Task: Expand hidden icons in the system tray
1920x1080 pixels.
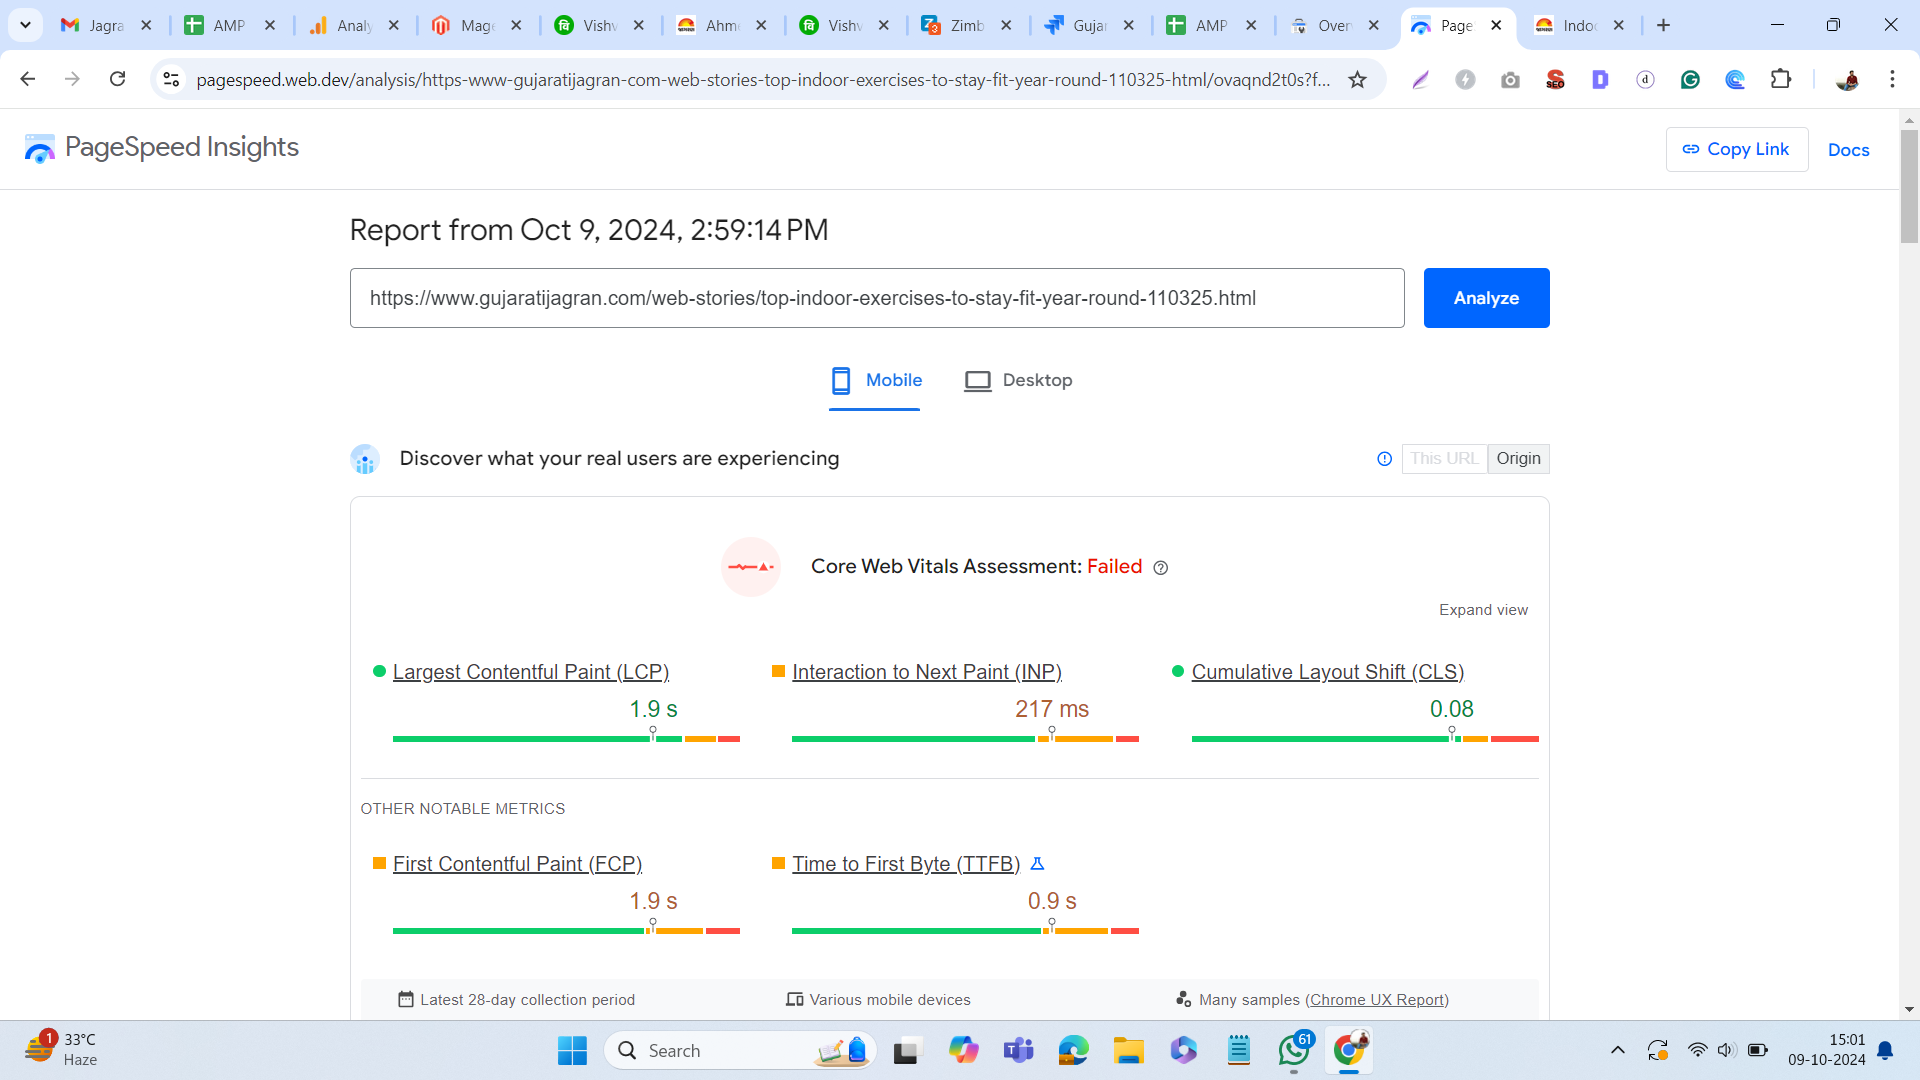Action: [1617, 1050]
